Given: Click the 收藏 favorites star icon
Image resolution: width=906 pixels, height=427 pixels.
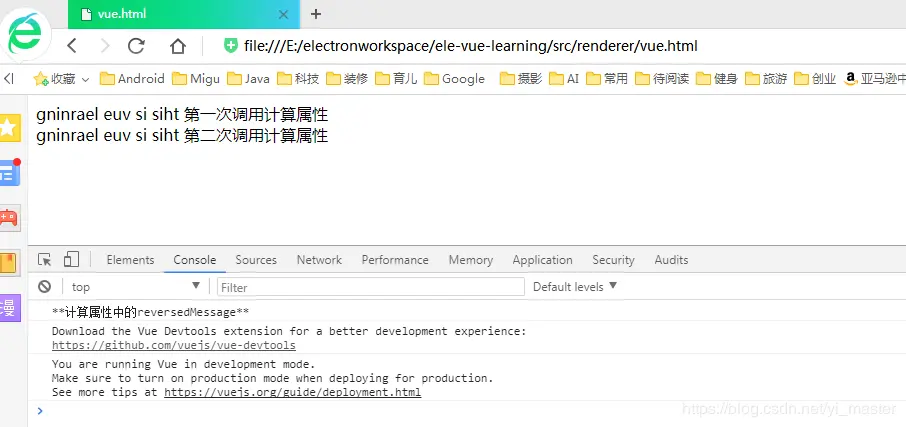Looking at the screenshot, I should click(41, 79).
